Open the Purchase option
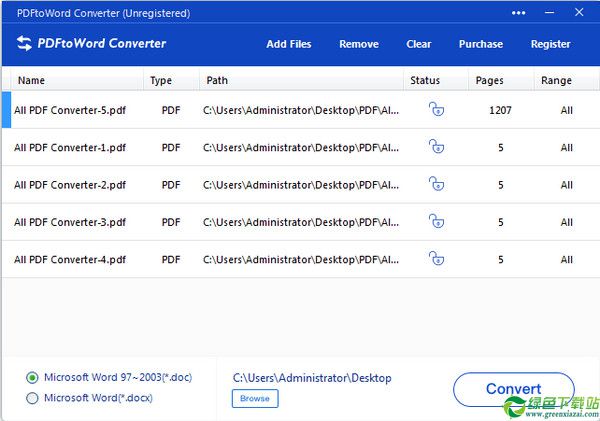Image resolution: width=600 pixels, height=421 pixels. point(481,44)
